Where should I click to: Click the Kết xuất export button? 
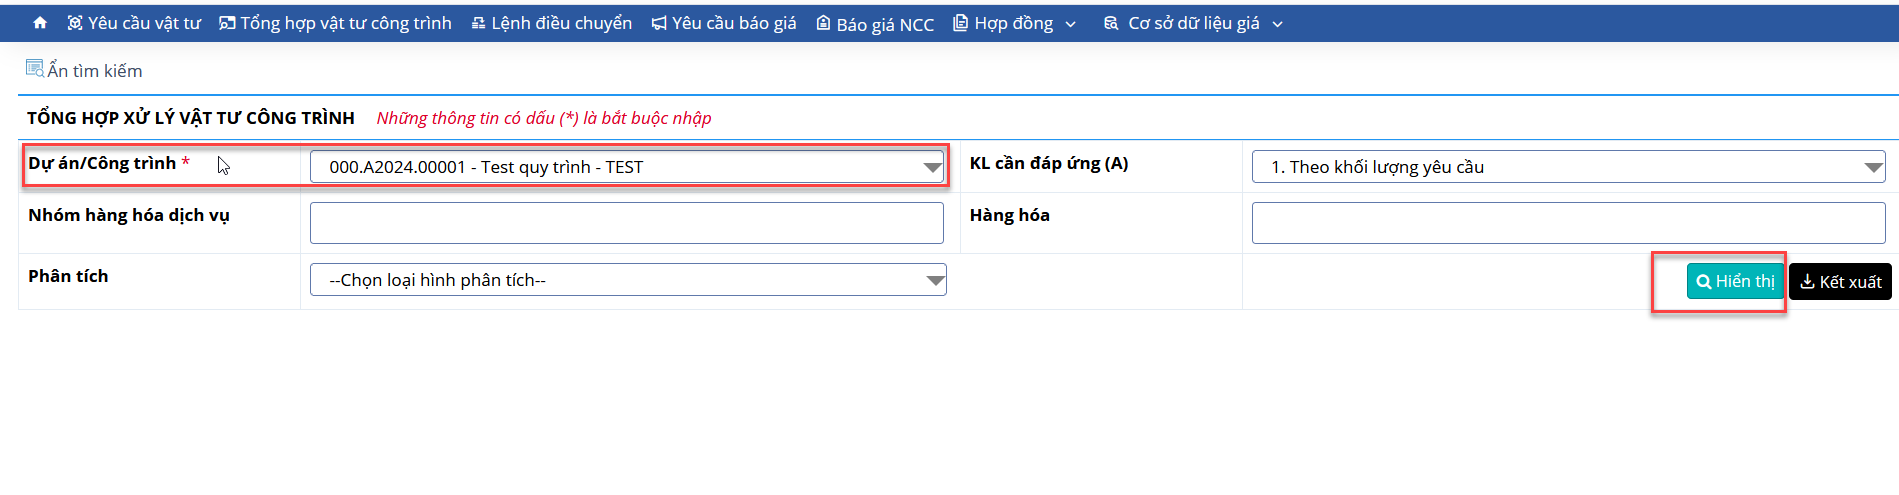(1840, 282)
